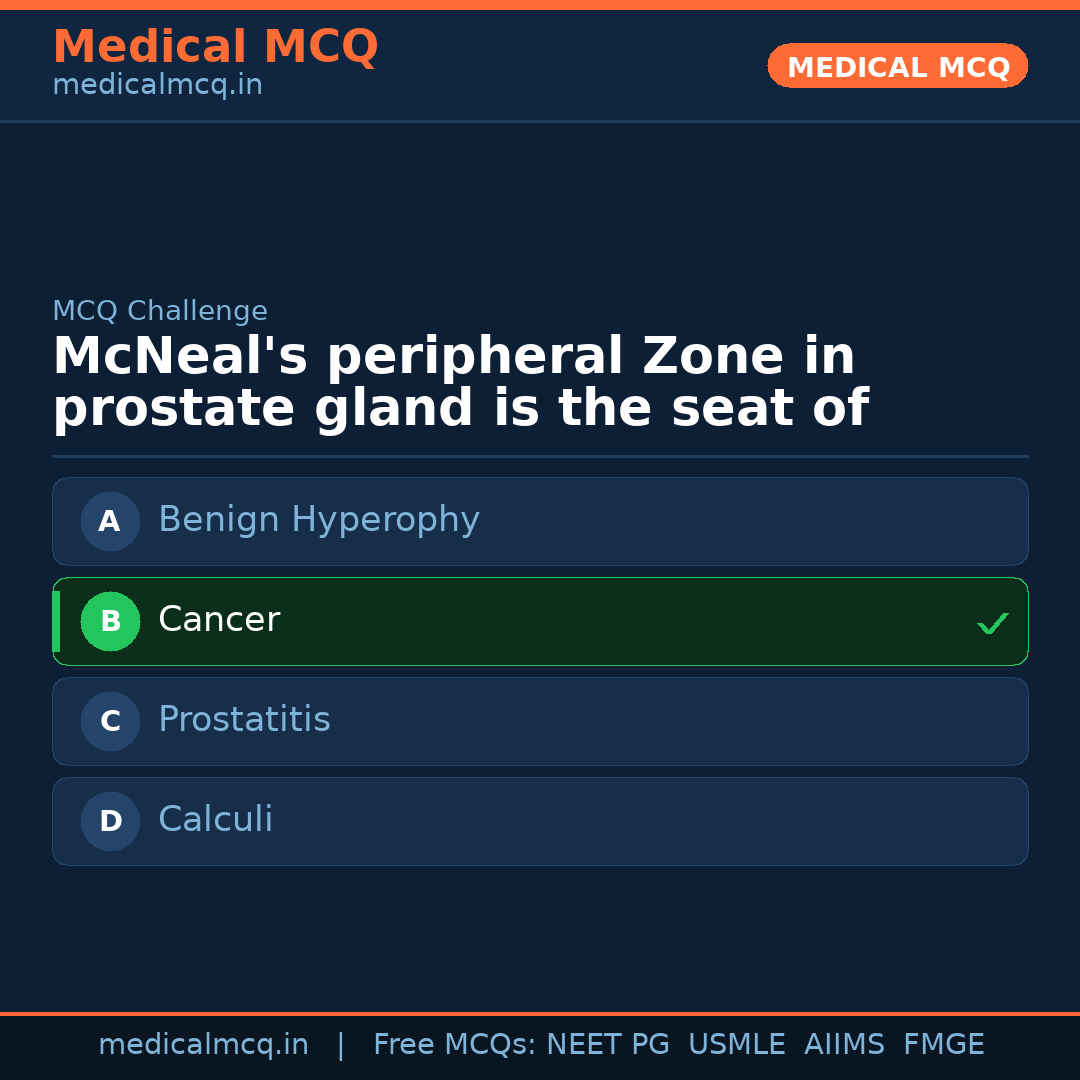Open the MCQ Challenge label link
The width and height of the screenshot is (1080, 1080).
[160, 311]
